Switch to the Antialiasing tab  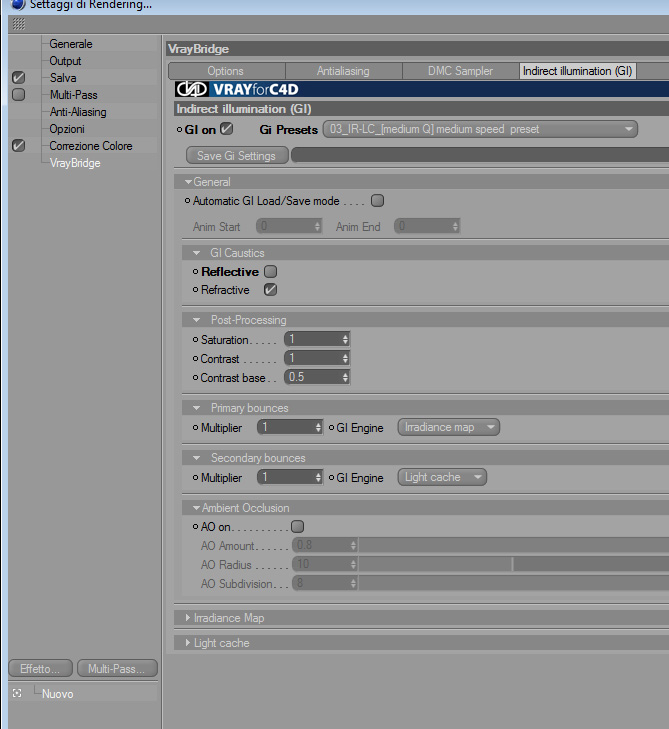pos(344,71)
